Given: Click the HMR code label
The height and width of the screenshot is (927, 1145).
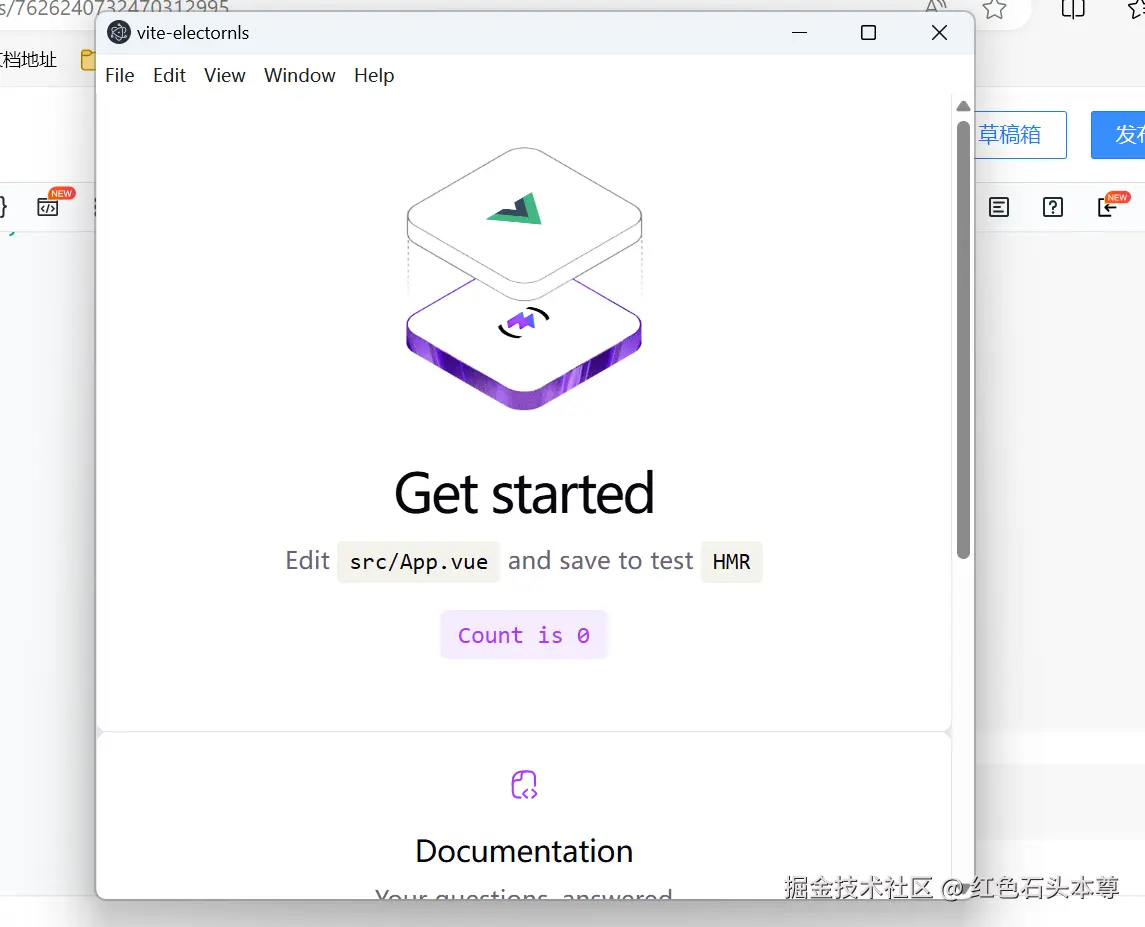Looking at the screenshot, I should 732,562.
